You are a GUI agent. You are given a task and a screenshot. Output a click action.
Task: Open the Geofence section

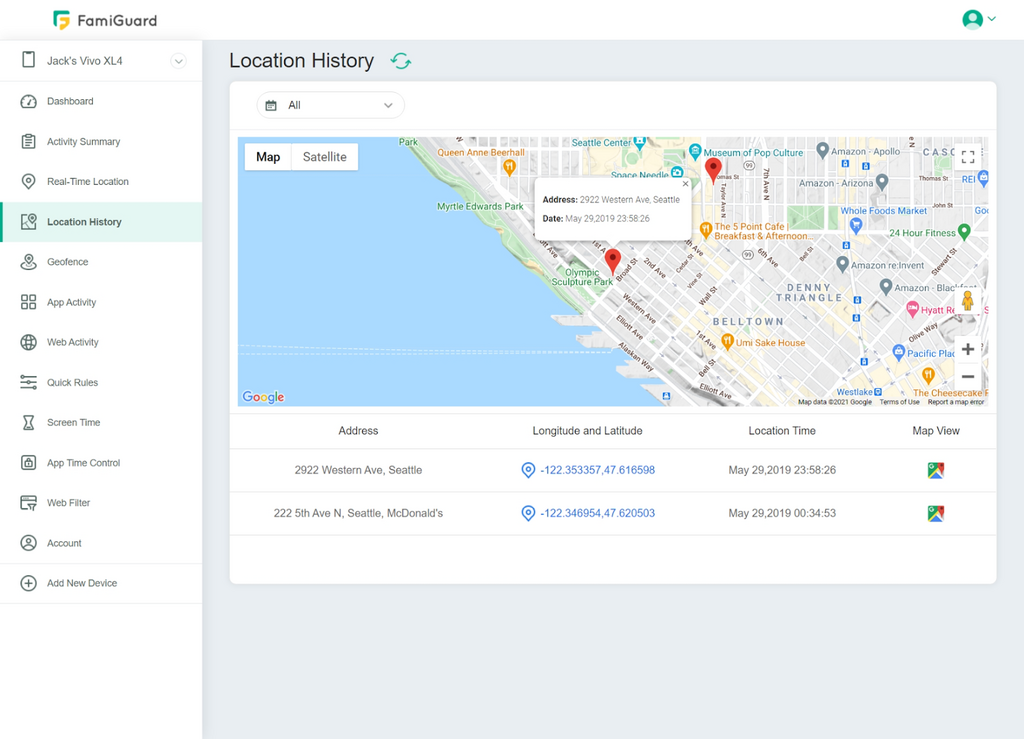click(x=67, y=262)
